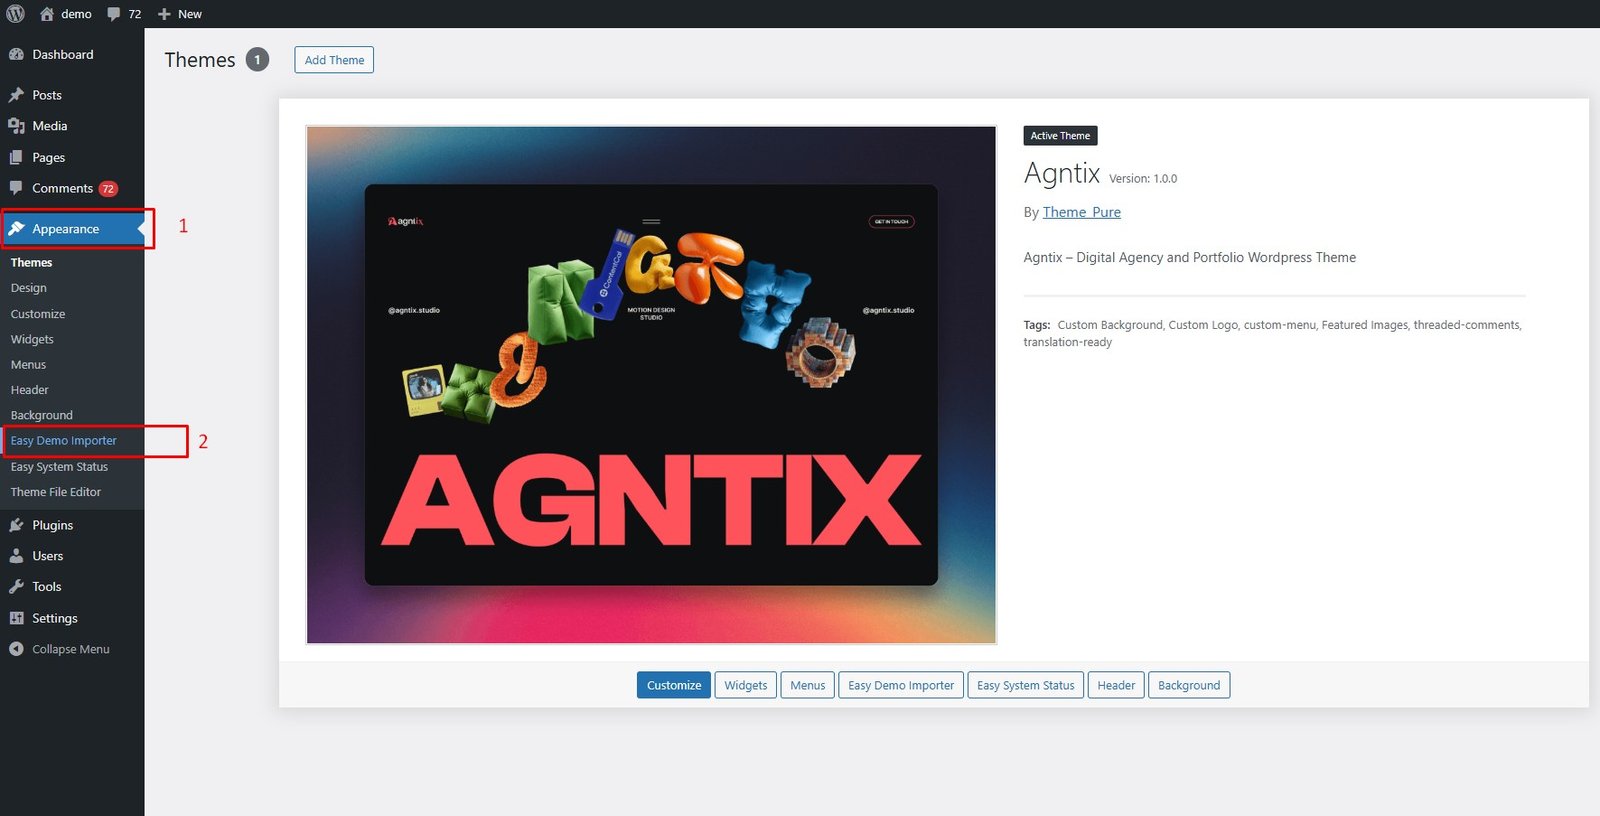Click the 'Version: 1.0.0' text
Screen dimensions: 1600x816
pyautogui.click(x=1143, y=179)
